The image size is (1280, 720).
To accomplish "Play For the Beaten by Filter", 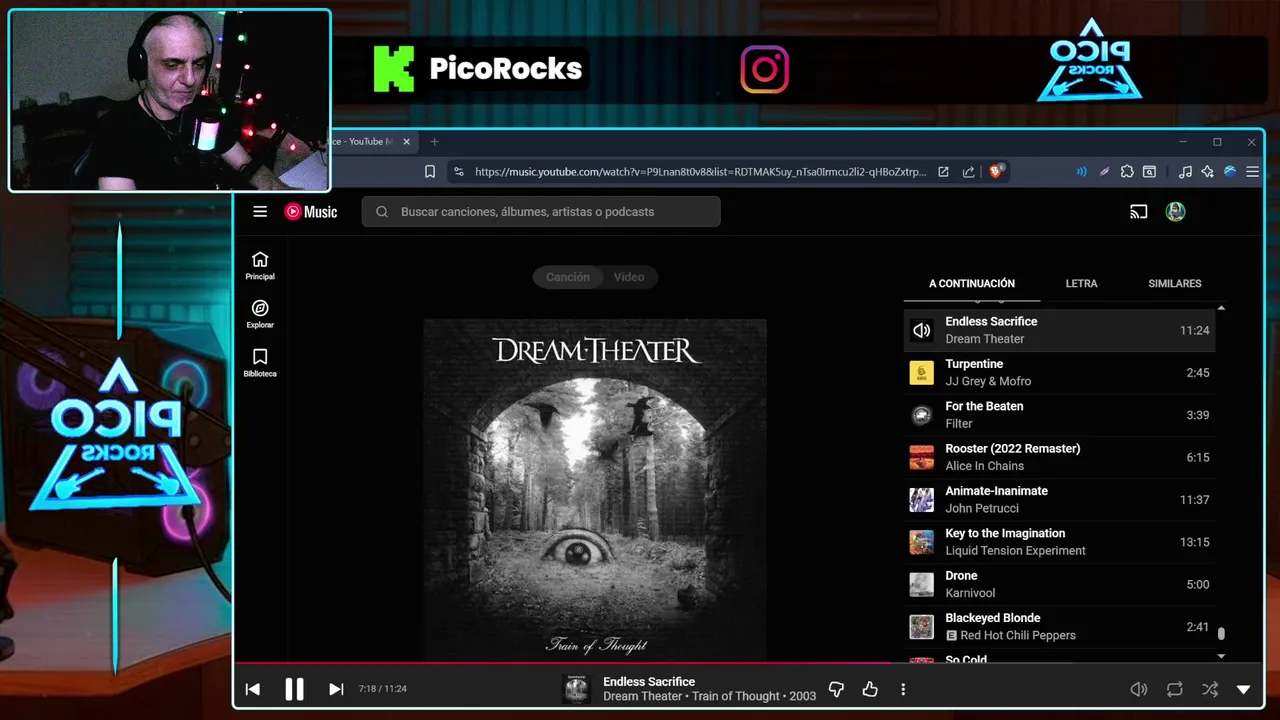I will click(1060, 415).
